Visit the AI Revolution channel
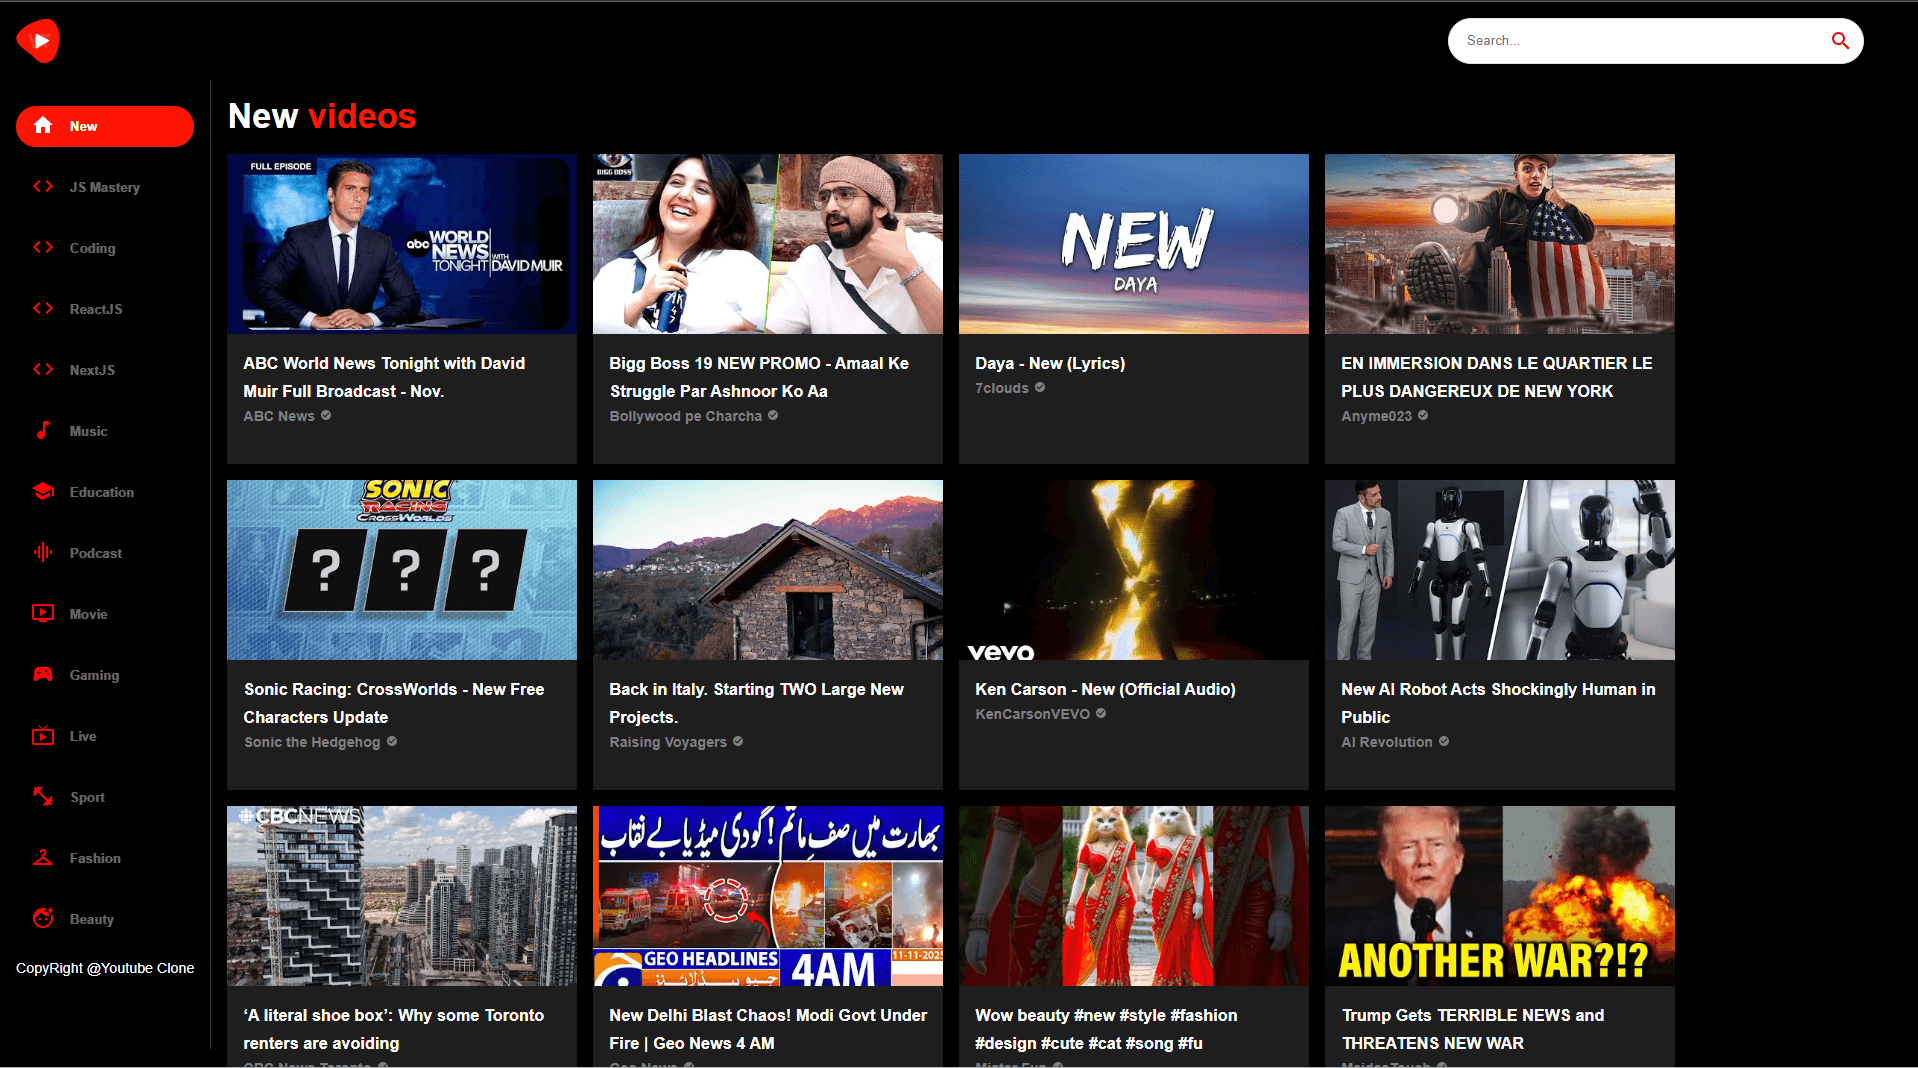The width and height of the screenshot is (1918, 1068). [x=1387, y=742]
